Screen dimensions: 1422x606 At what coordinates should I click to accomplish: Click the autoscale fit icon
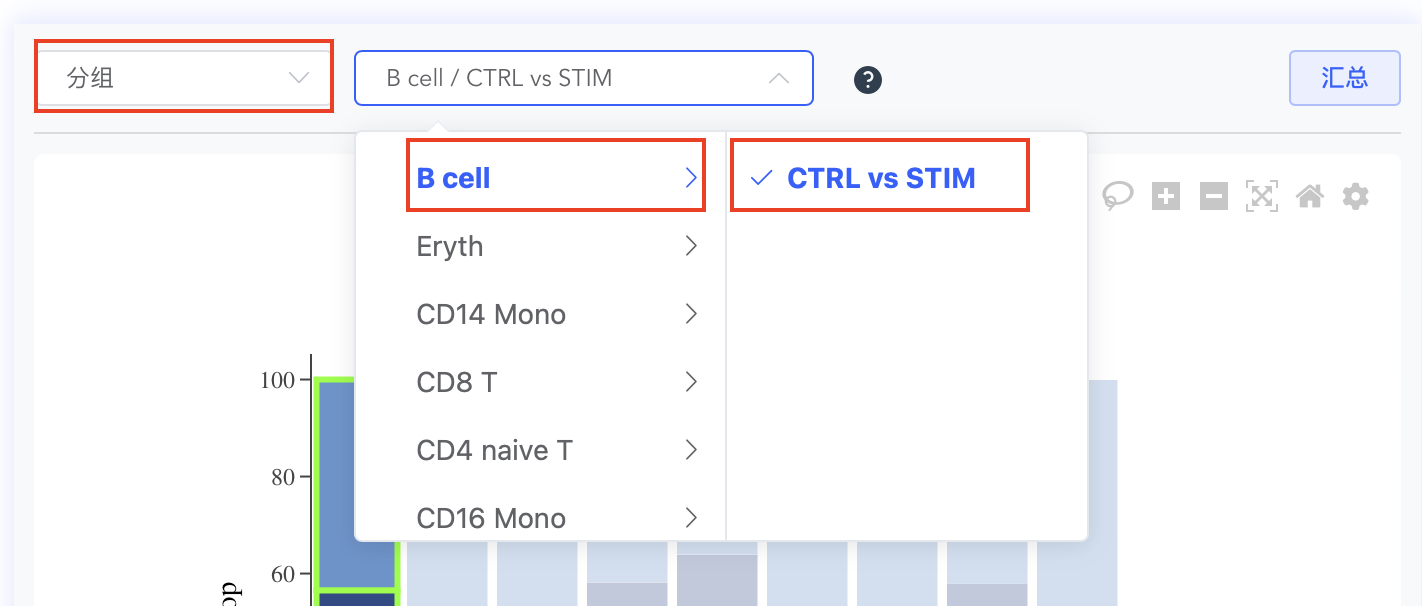pyautogui.click(x=1262, y=196)
